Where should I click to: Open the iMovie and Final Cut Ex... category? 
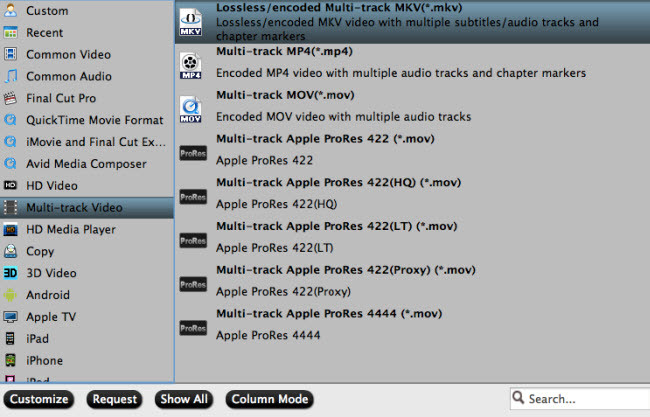click(x=87, y=142)
